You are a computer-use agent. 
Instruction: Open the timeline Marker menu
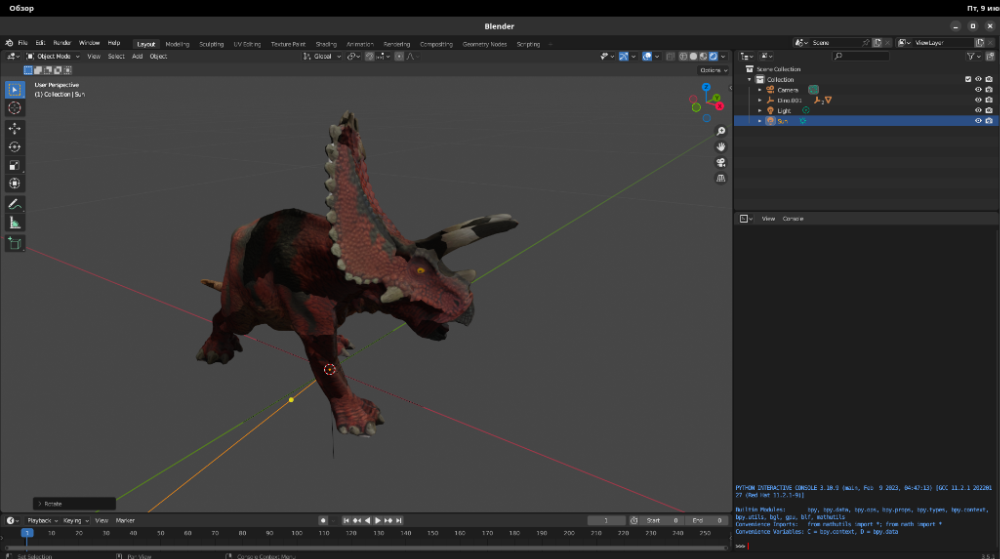[x=125, y=521]
